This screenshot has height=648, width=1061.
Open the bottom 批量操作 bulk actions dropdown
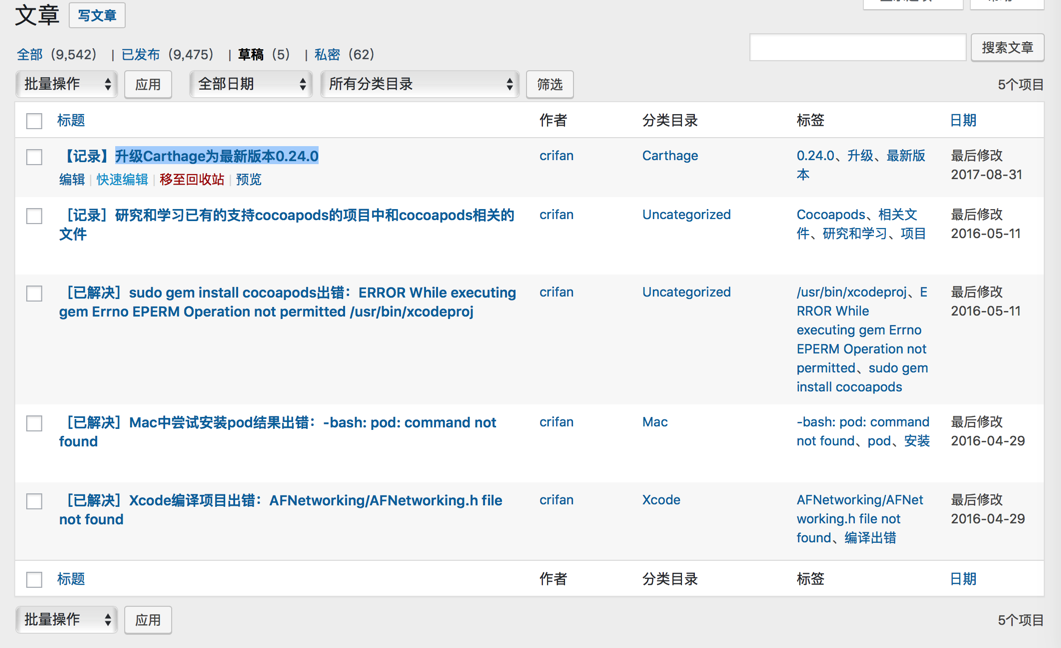tap(67, 620)
